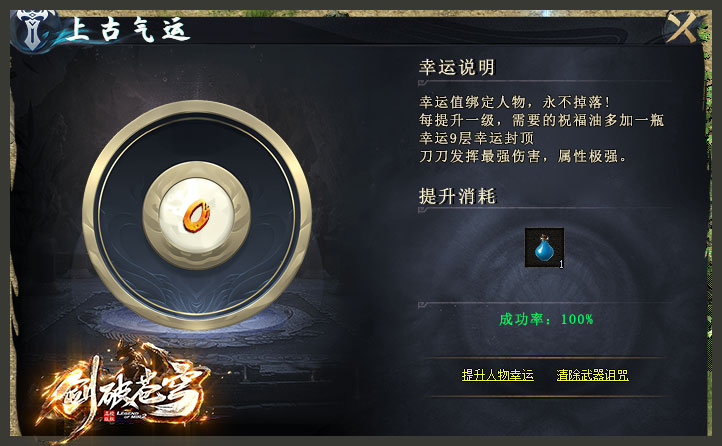The height and width of the screenshot is (446, 722).
Task: Click the flaming 剑破苍穹 game logo
Action: click(x=124, y=391)
